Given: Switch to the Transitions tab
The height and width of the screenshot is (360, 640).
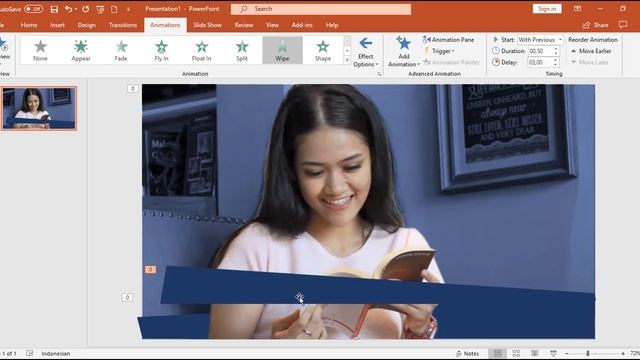Looking at the screenshot, I should tap(123, 25).
